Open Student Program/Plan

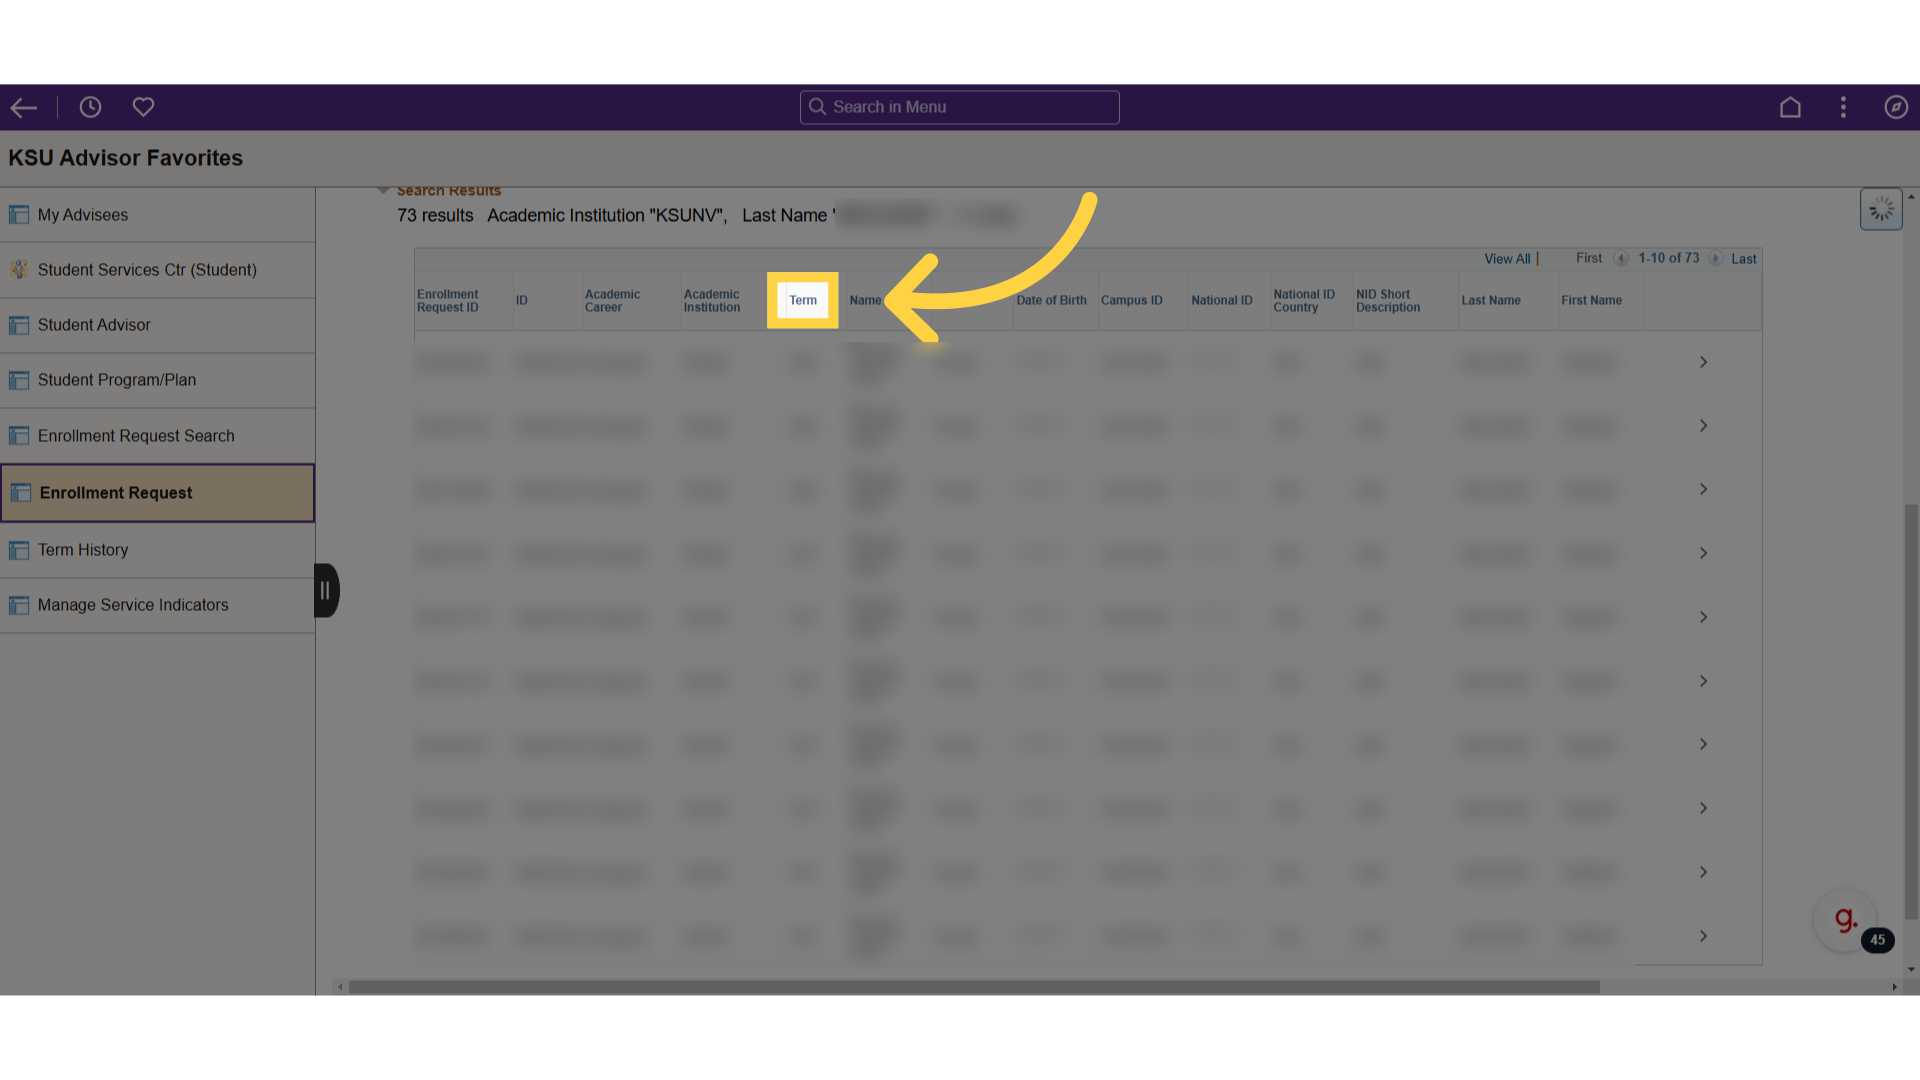click(x=157, y=380)
